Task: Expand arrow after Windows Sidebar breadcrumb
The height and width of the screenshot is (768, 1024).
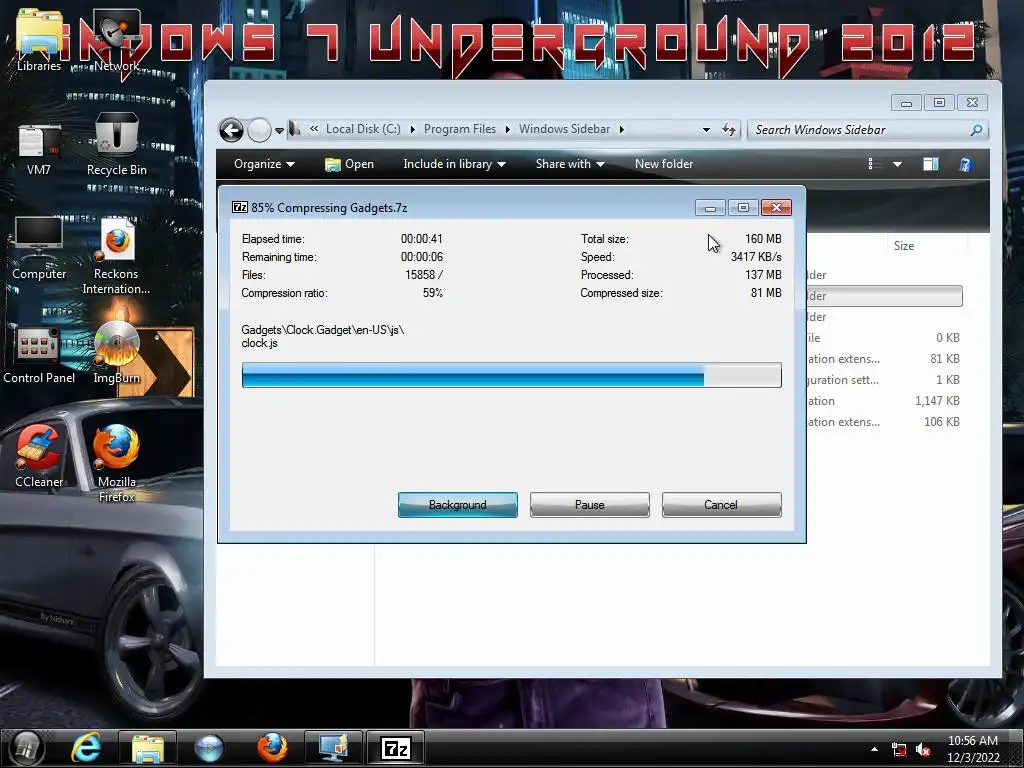Action: (622, 129)
